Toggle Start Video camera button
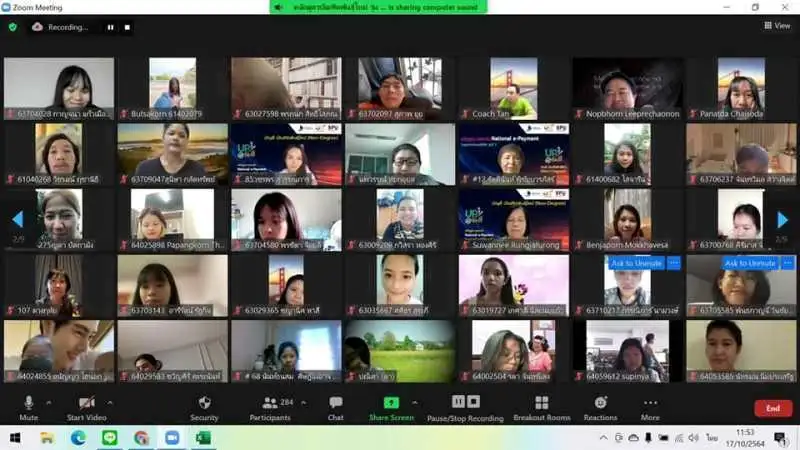This screenshot has width=800, height=450. click(87, 403)
